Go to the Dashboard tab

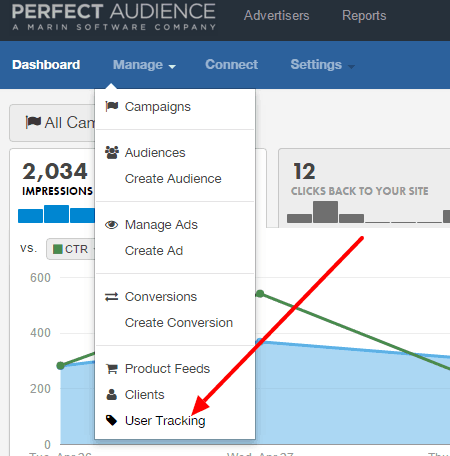pyautogui.click(x=46, y=65)
